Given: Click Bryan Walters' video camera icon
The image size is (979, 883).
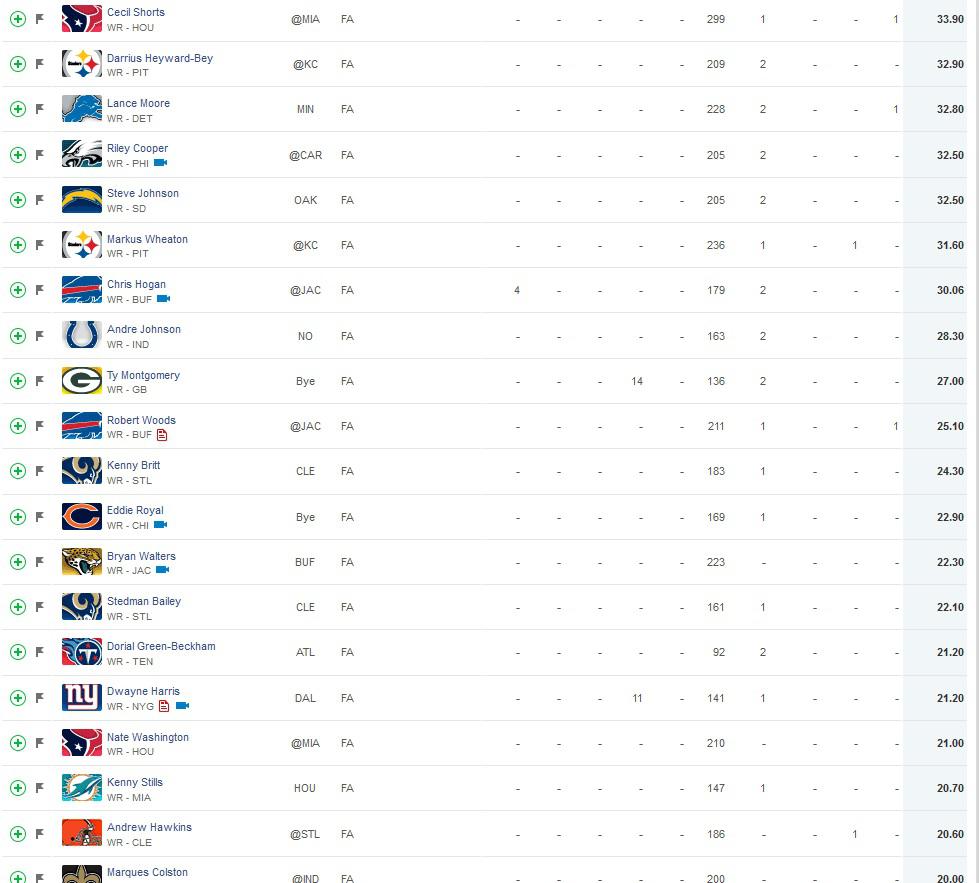Looking at the screenshot, I should (162, 570).
